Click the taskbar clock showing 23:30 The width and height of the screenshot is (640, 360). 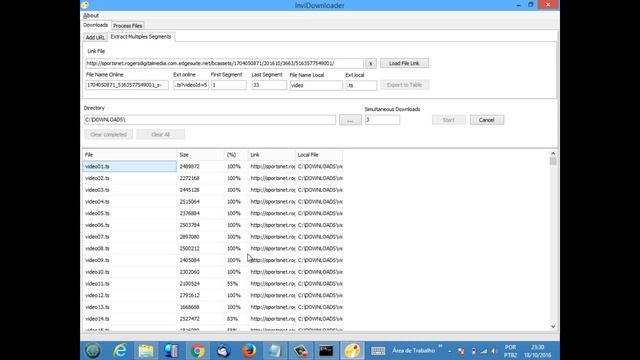538,351
